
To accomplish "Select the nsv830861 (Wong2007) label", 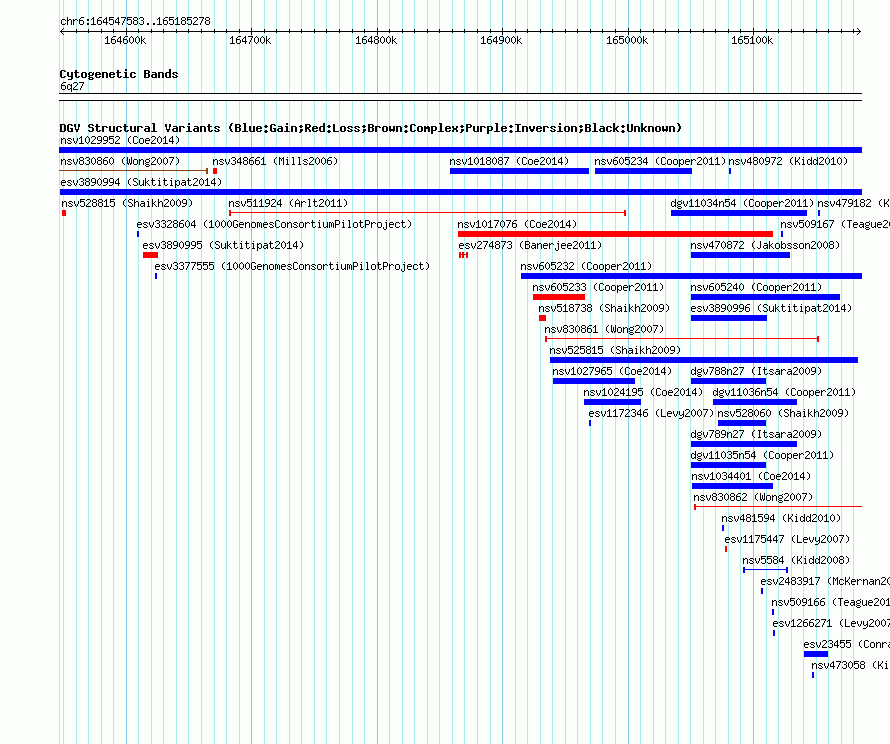I will tap(604, 329).
